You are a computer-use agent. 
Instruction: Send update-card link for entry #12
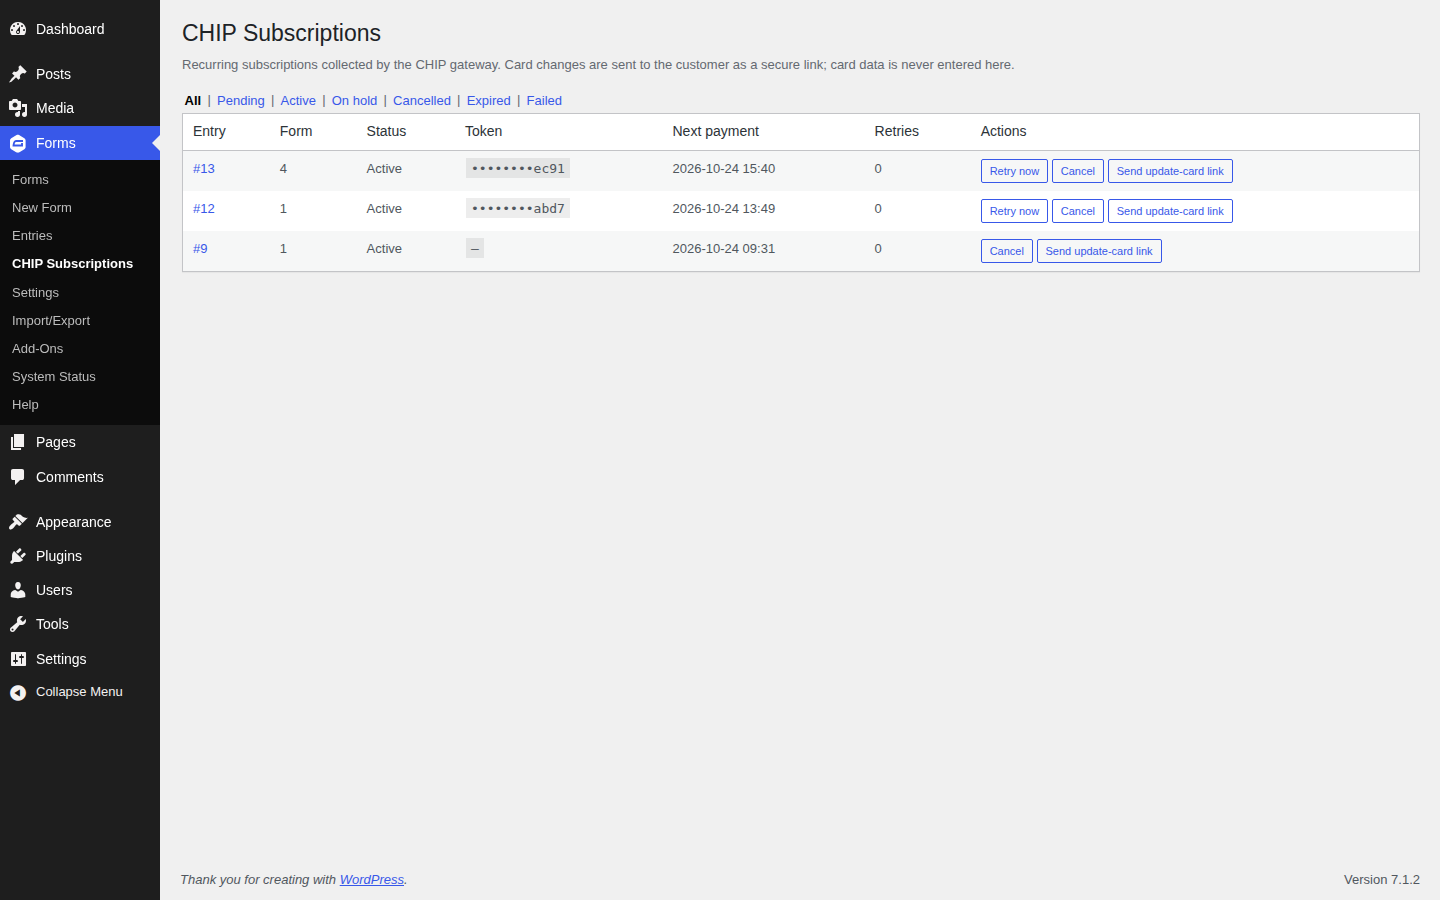click(x=1170, y=211)
